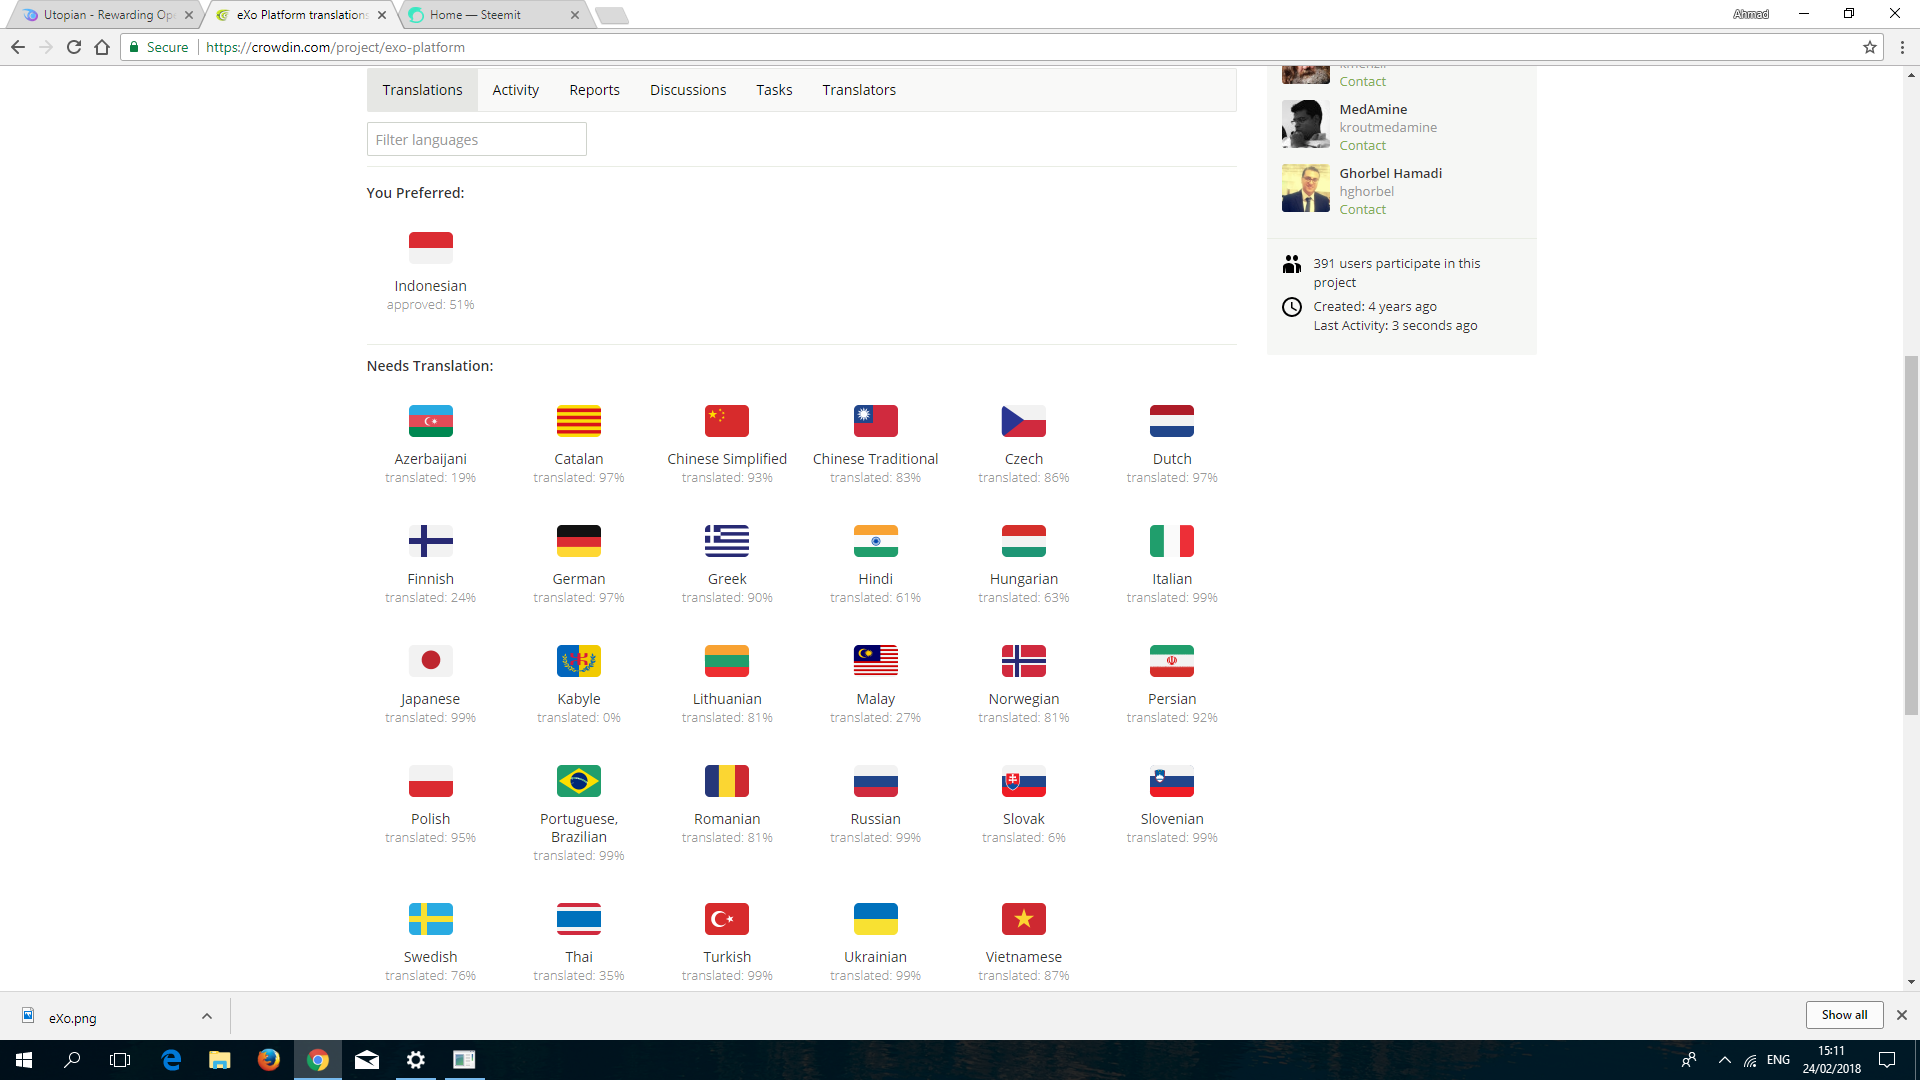The height and width of the screenshot is (1080, 1920).
Task: Reload the page
Action: point(73,47)
